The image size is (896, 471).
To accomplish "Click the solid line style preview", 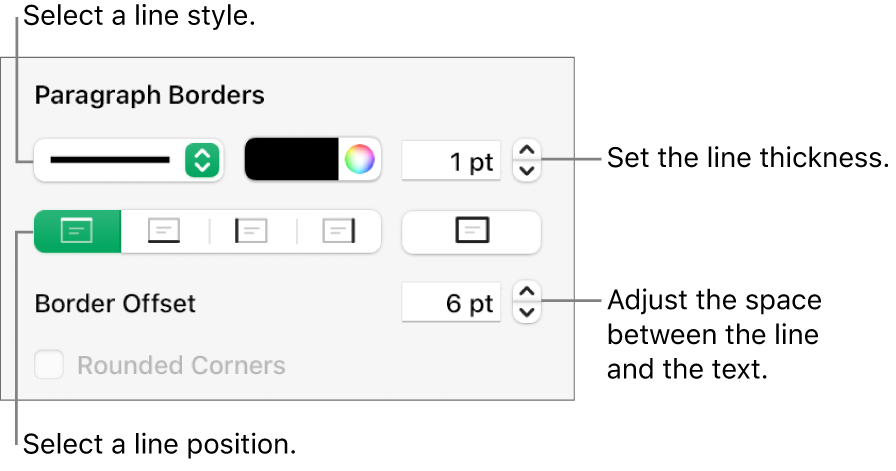I will pyautogui.click(x=110, y=159).
